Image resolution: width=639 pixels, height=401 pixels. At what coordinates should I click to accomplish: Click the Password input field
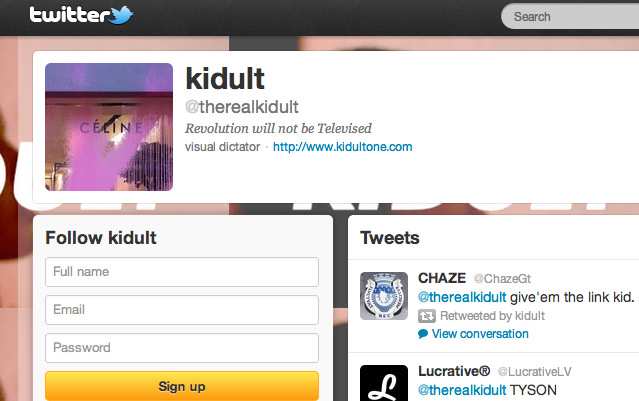click(182, 348)
